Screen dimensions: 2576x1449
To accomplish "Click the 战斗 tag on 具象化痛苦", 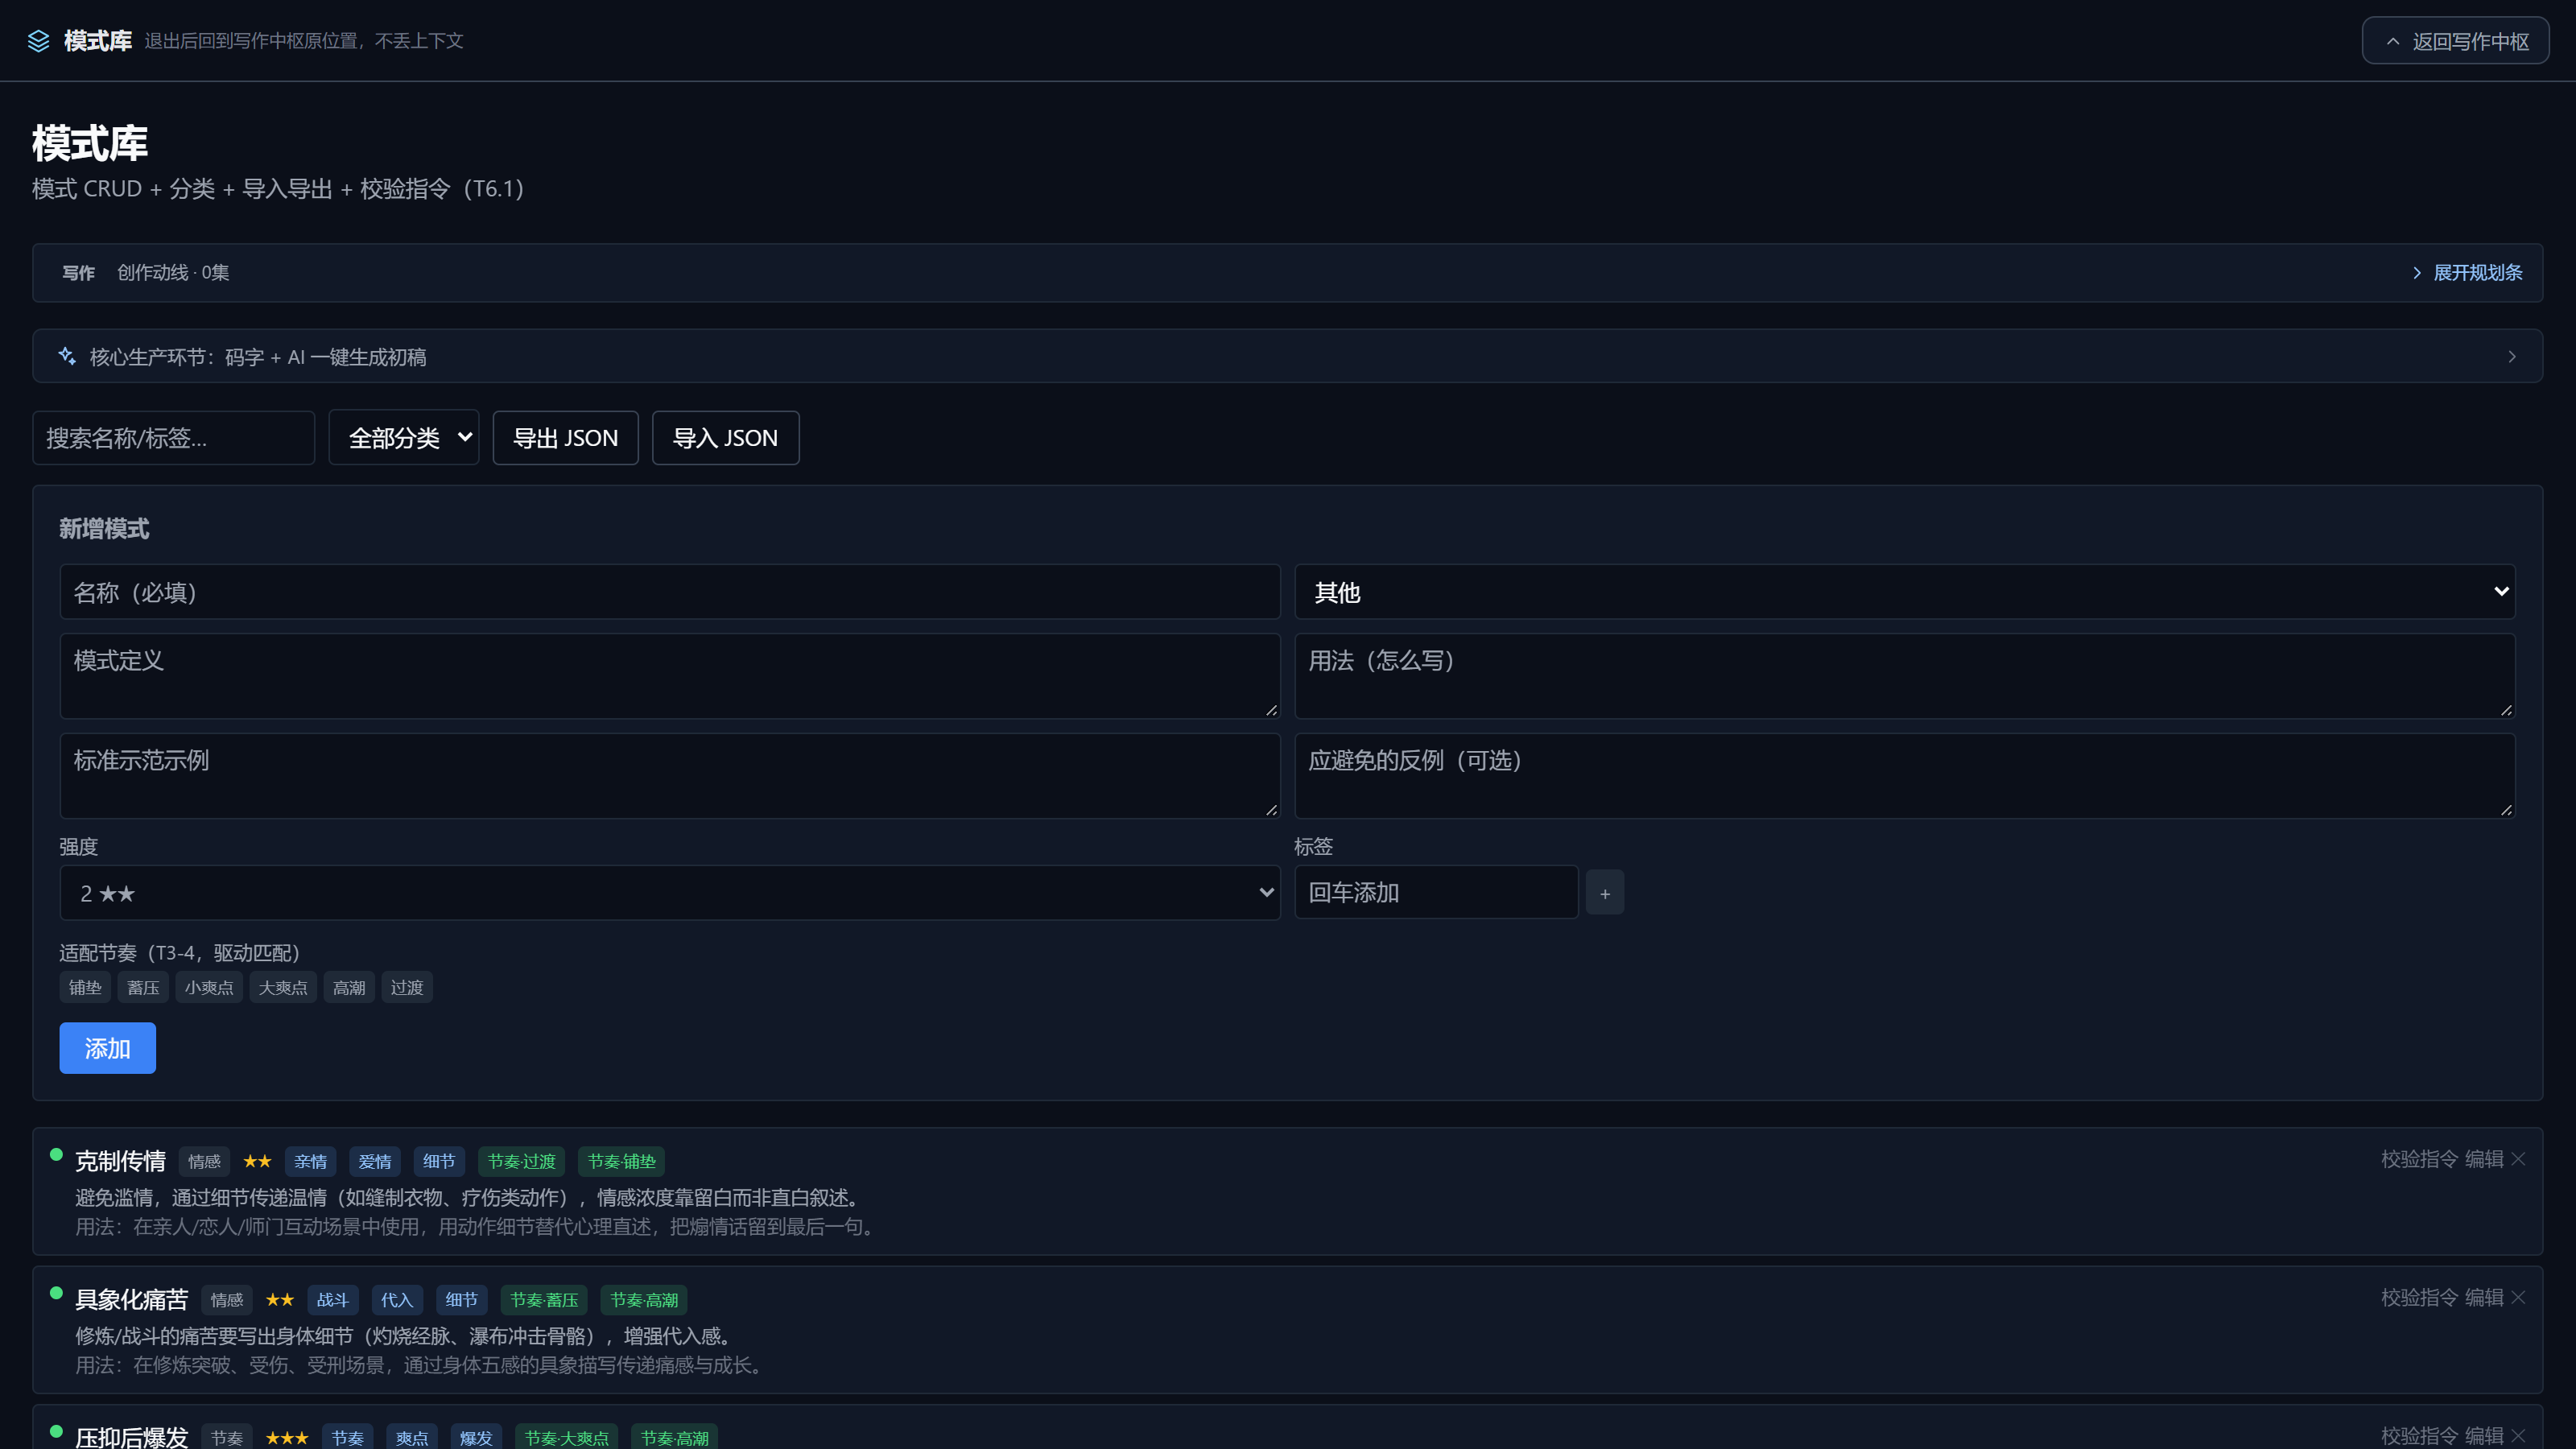I will 333,1300.
